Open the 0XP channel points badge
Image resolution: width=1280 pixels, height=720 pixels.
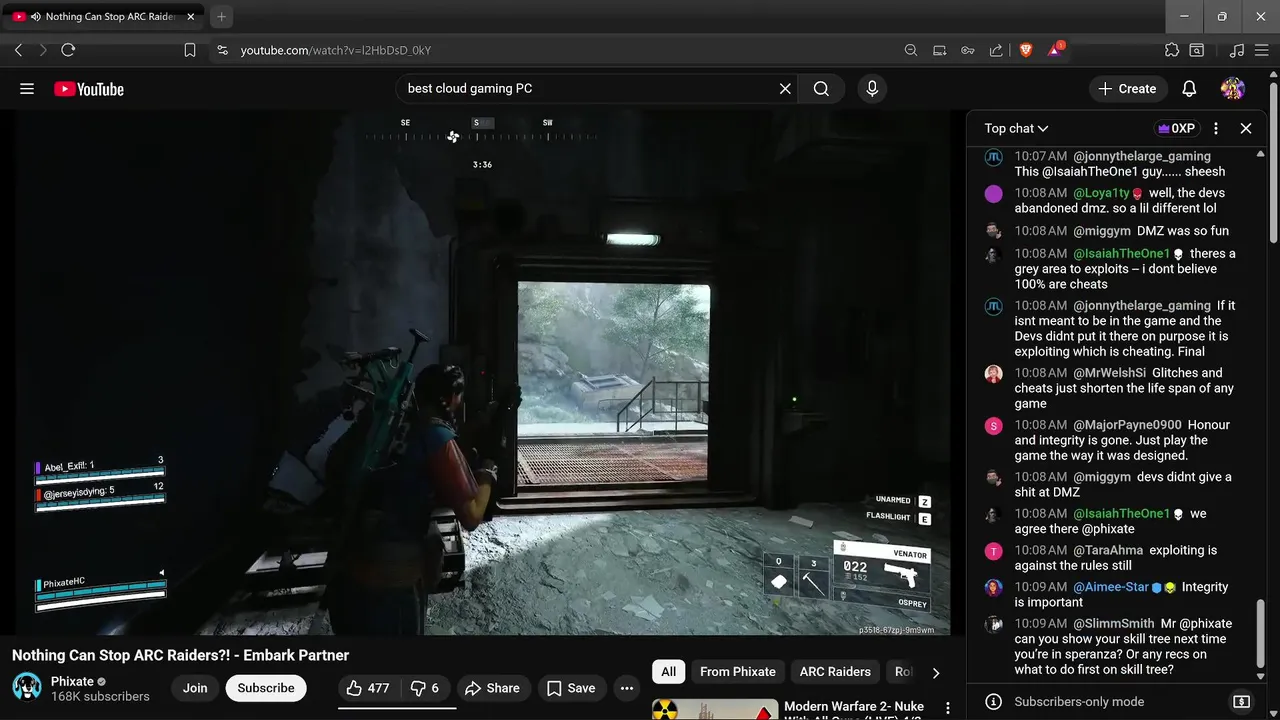click(1176, 128)
